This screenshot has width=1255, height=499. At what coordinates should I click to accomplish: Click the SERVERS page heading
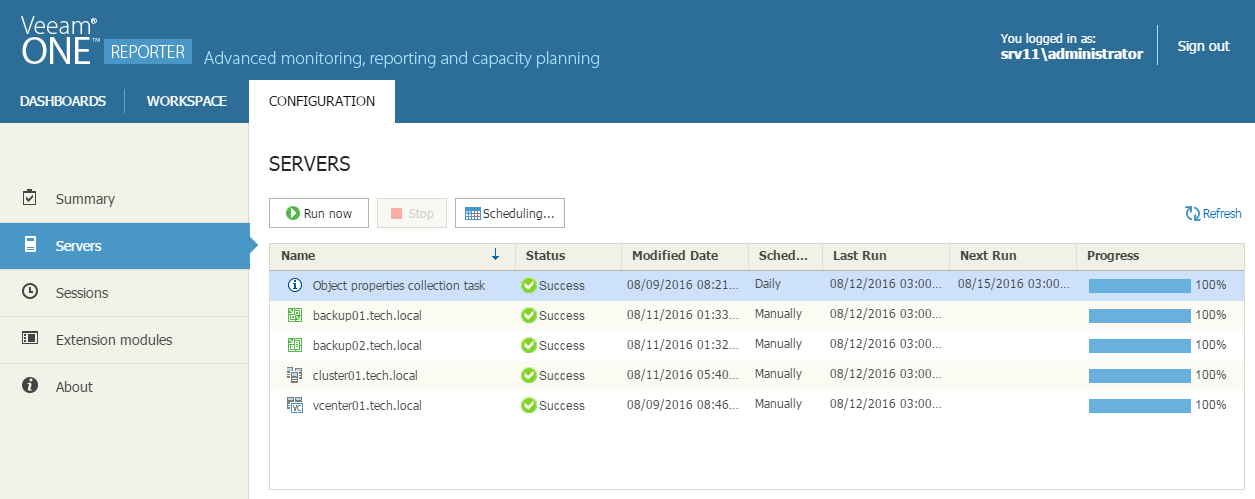[310, 163]
